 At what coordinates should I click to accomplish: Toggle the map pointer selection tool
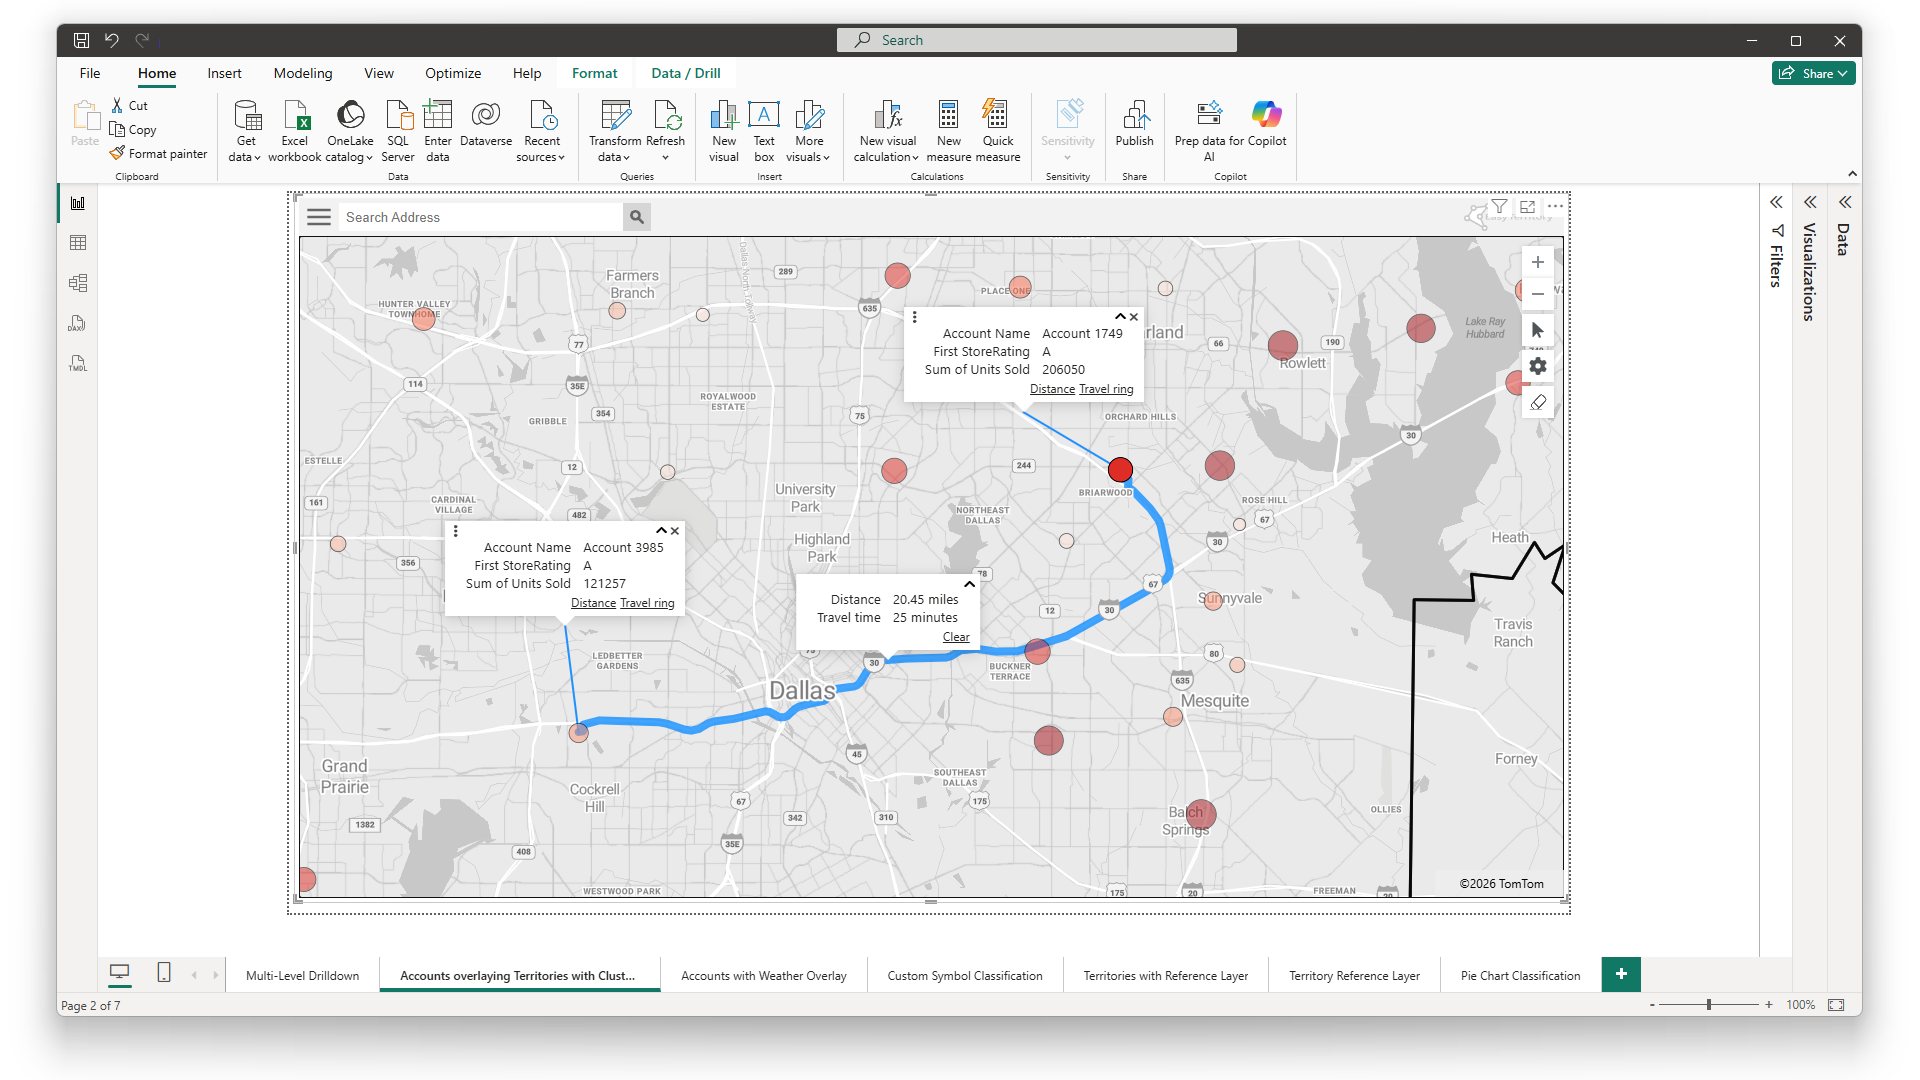point(1538,330)
